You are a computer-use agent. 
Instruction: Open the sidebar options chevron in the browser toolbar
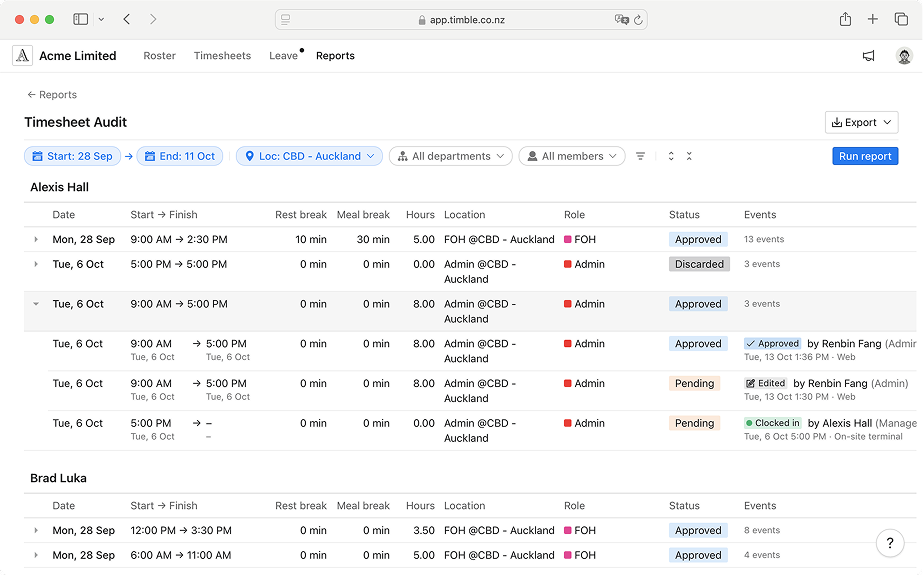tap(101, 19)
